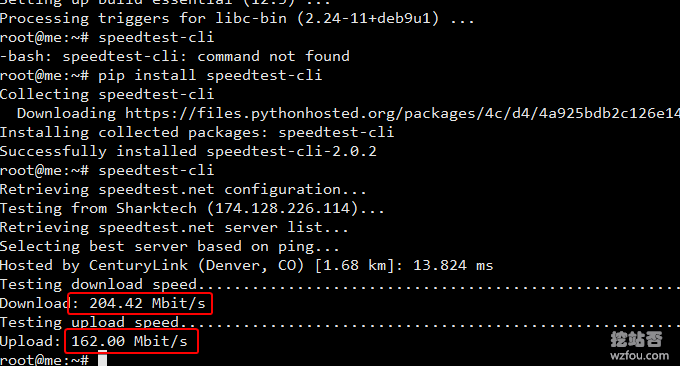Click 'Retrieving speedtest.net configuration' line
Screen dimensions: 680x366
pos(183,190)
